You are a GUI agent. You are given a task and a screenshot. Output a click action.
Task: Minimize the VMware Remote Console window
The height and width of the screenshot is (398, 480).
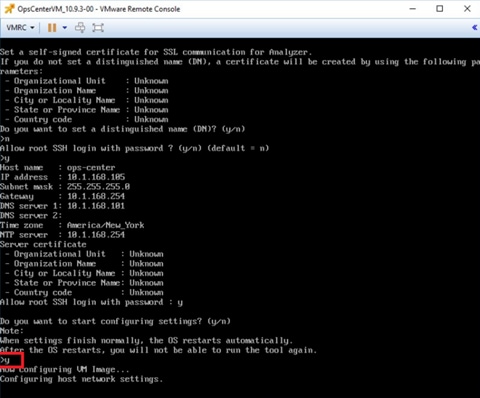click(413, 9)
